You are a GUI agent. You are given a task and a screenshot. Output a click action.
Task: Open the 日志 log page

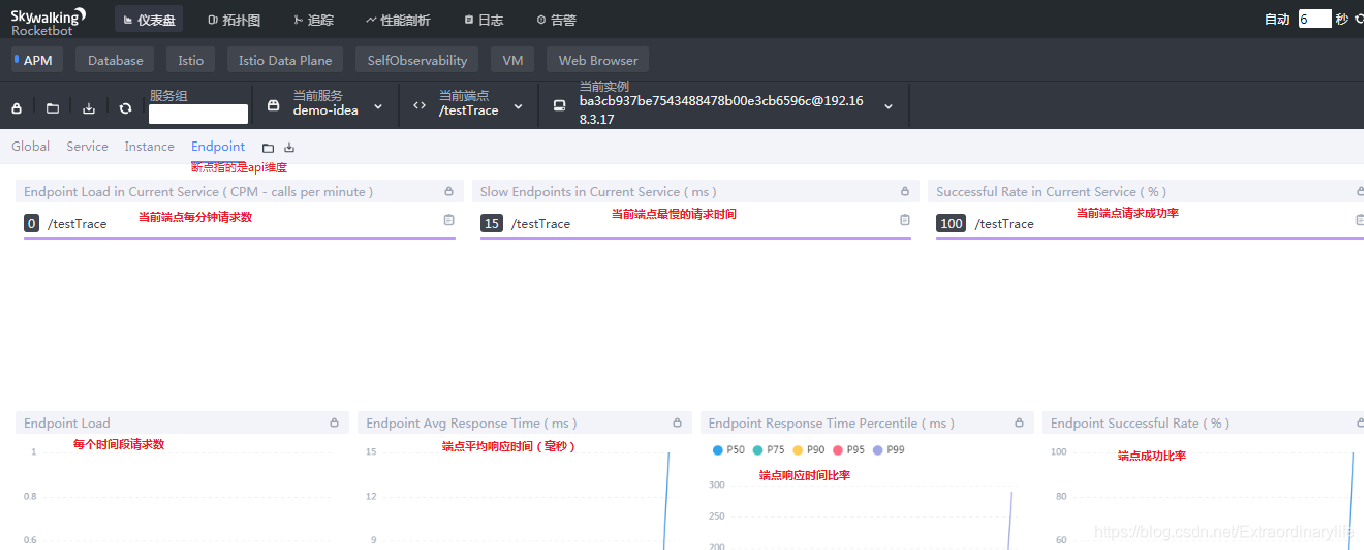(x=484, y=19)
